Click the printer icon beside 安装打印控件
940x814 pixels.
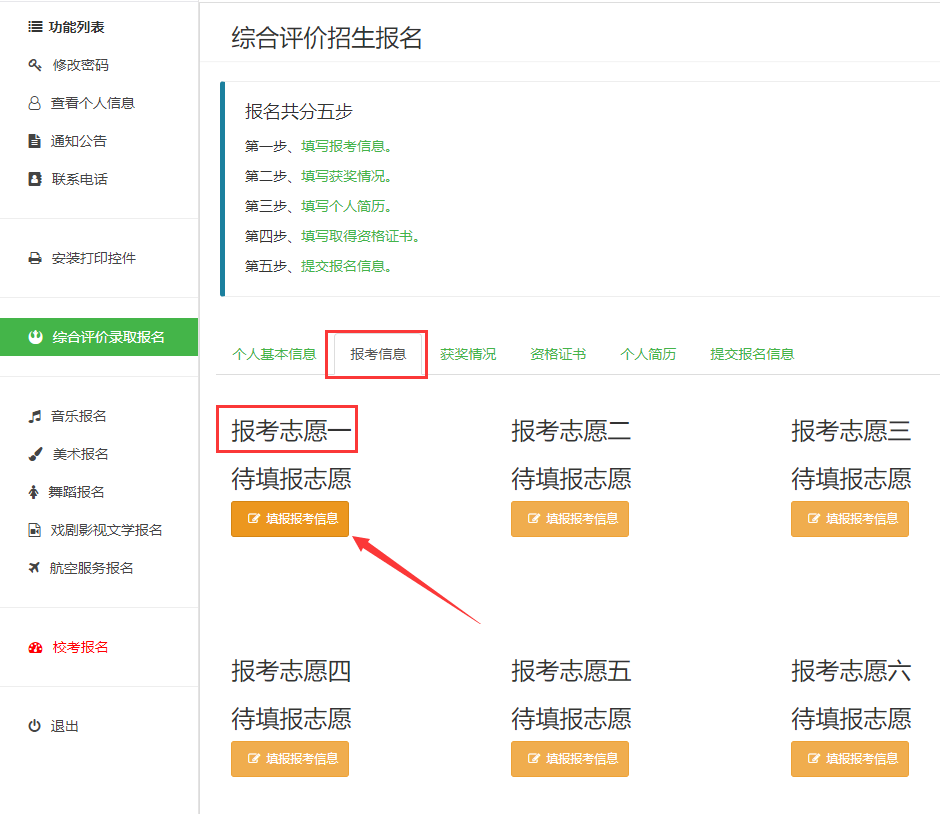pyautogui.click(x=35, y=258)
